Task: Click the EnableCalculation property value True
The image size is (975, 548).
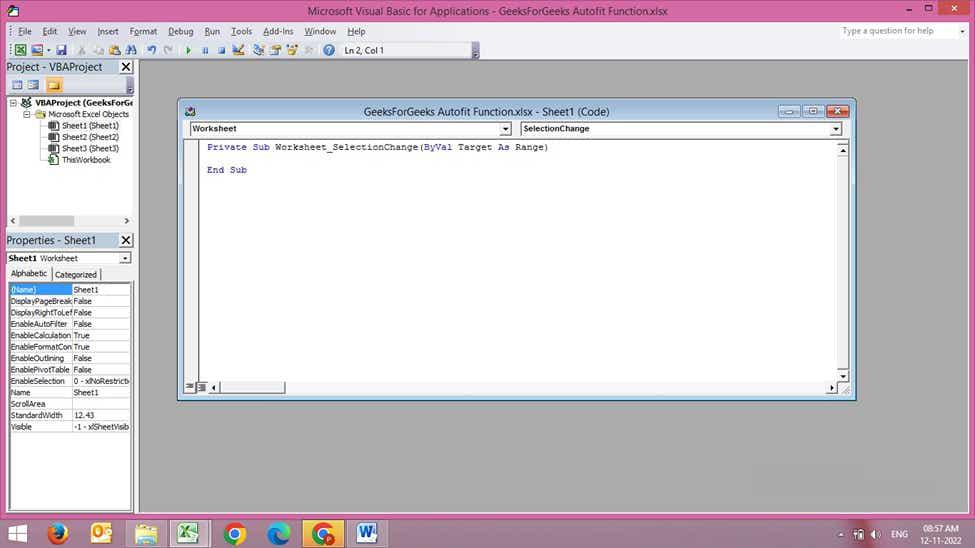Action: 101,335
